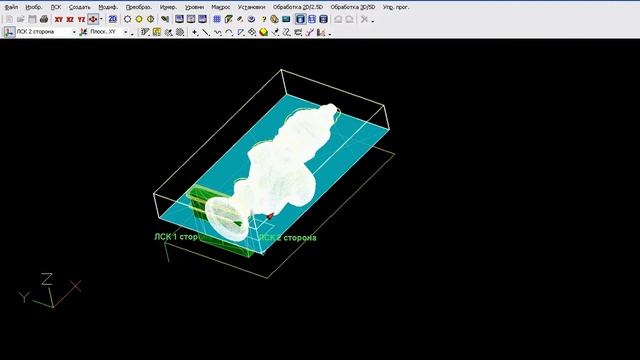This screenshot has height=360, width=640.
Task: Select the second blue panel layout icon
Action: (x=312, y=19)
